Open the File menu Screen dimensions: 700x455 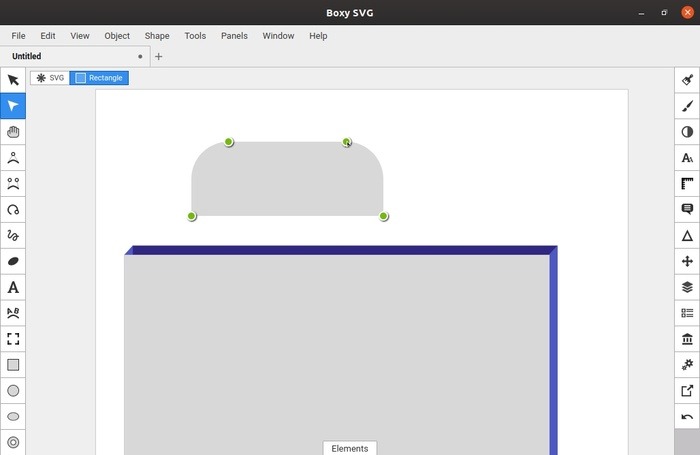click(18, 36)
